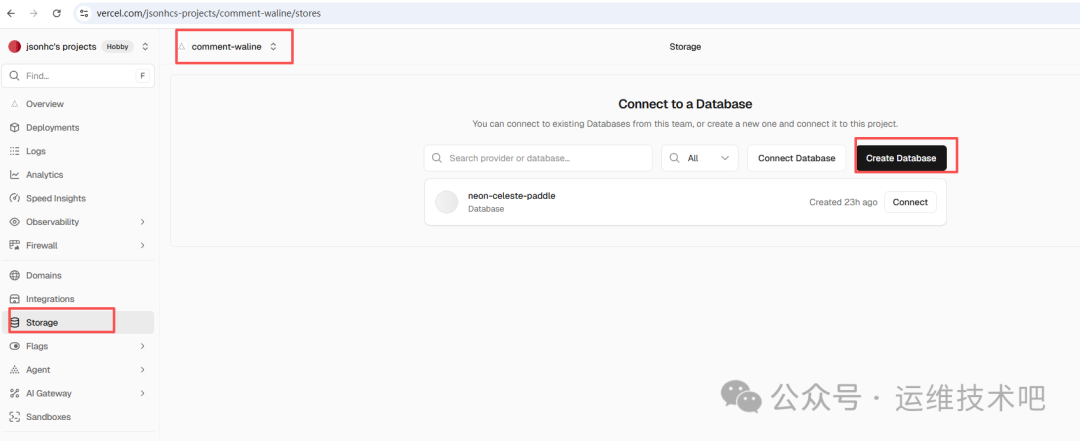This screenshot has width=1080, height=441.
Task: Click the Connect Database button
Action: click(x=797, y=158)
